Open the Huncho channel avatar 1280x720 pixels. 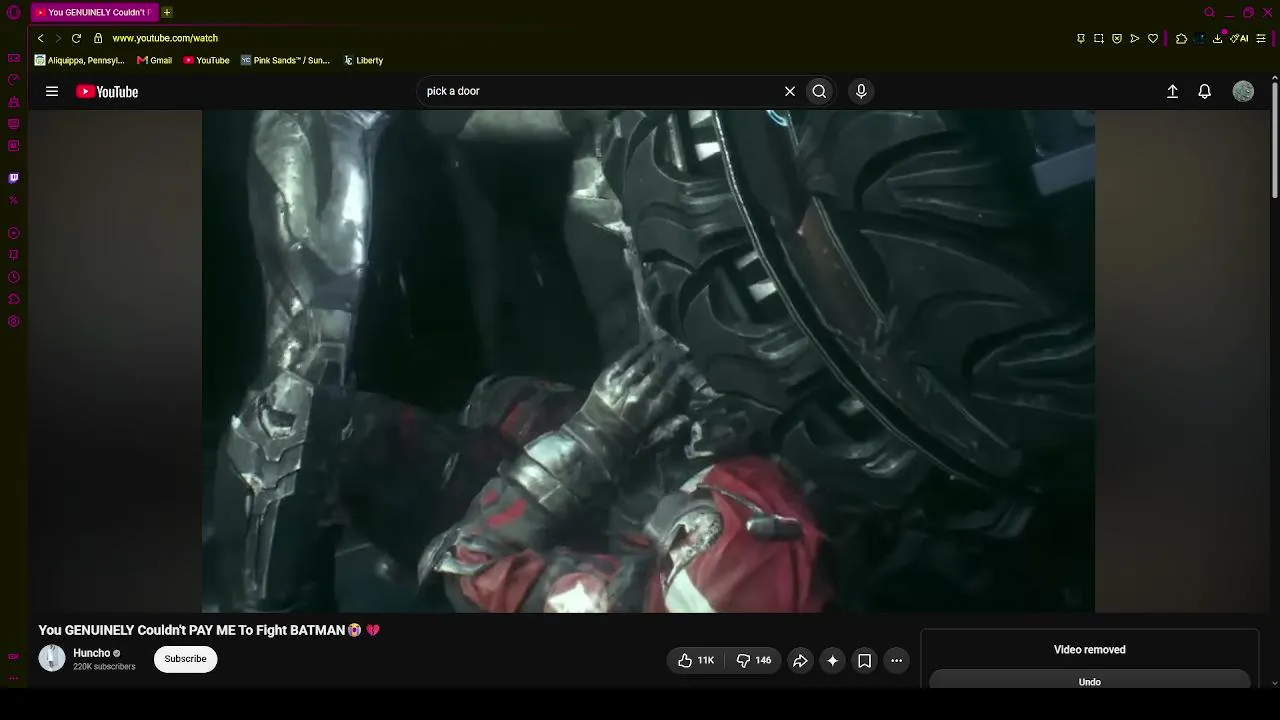(x=52, y=658)
